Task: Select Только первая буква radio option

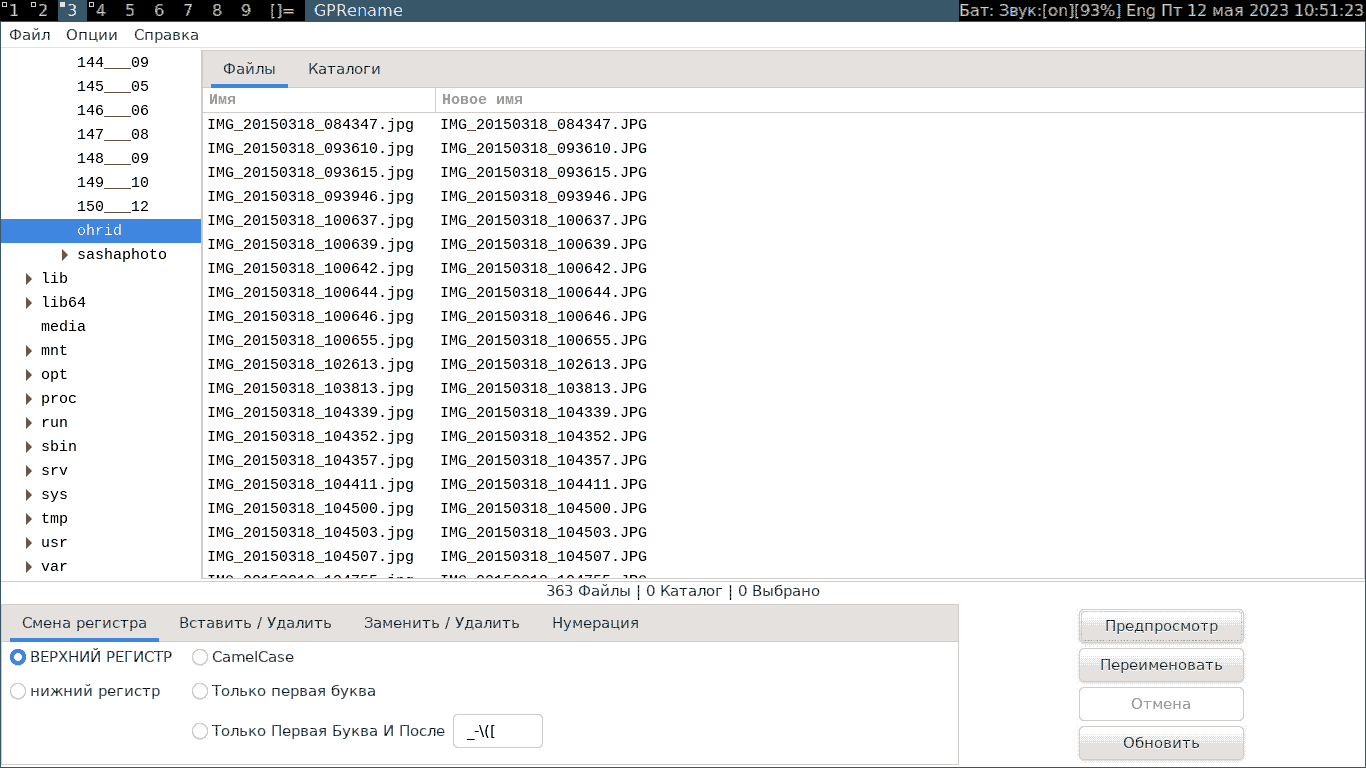Action: point(200,691)
